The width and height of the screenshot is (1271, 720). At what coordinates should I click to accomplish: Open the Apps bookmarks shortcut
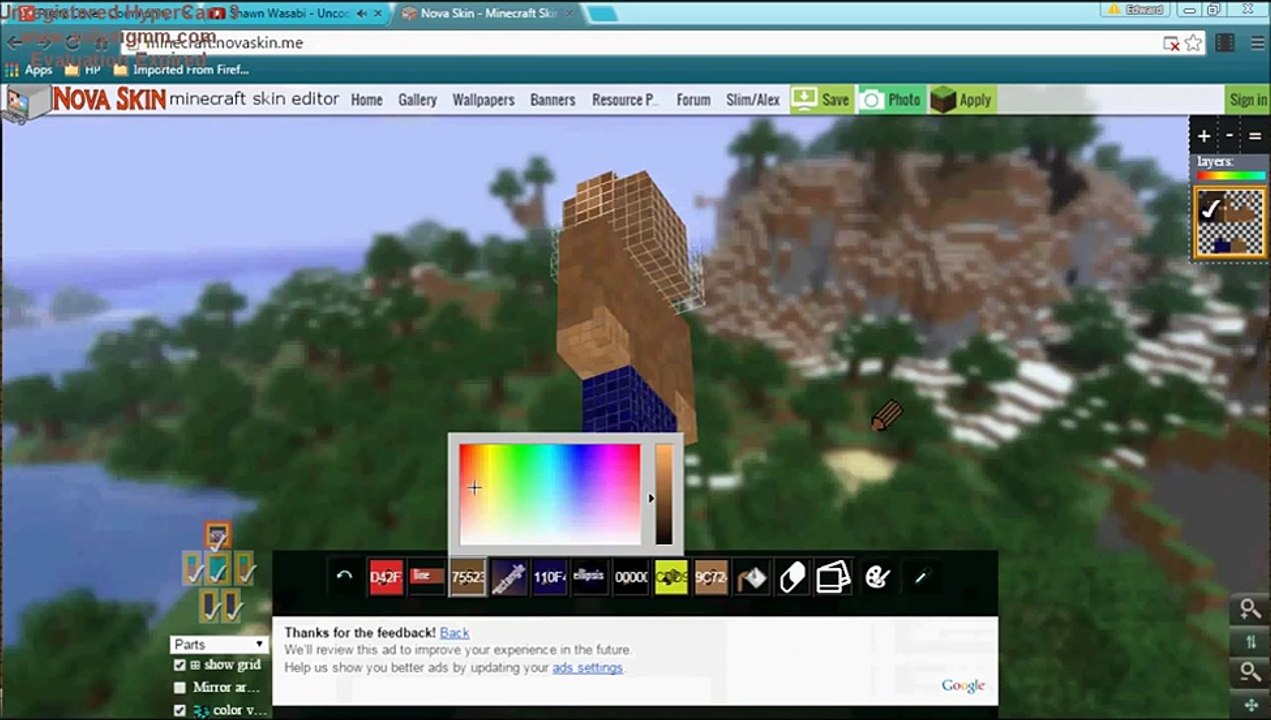(29, 70)
